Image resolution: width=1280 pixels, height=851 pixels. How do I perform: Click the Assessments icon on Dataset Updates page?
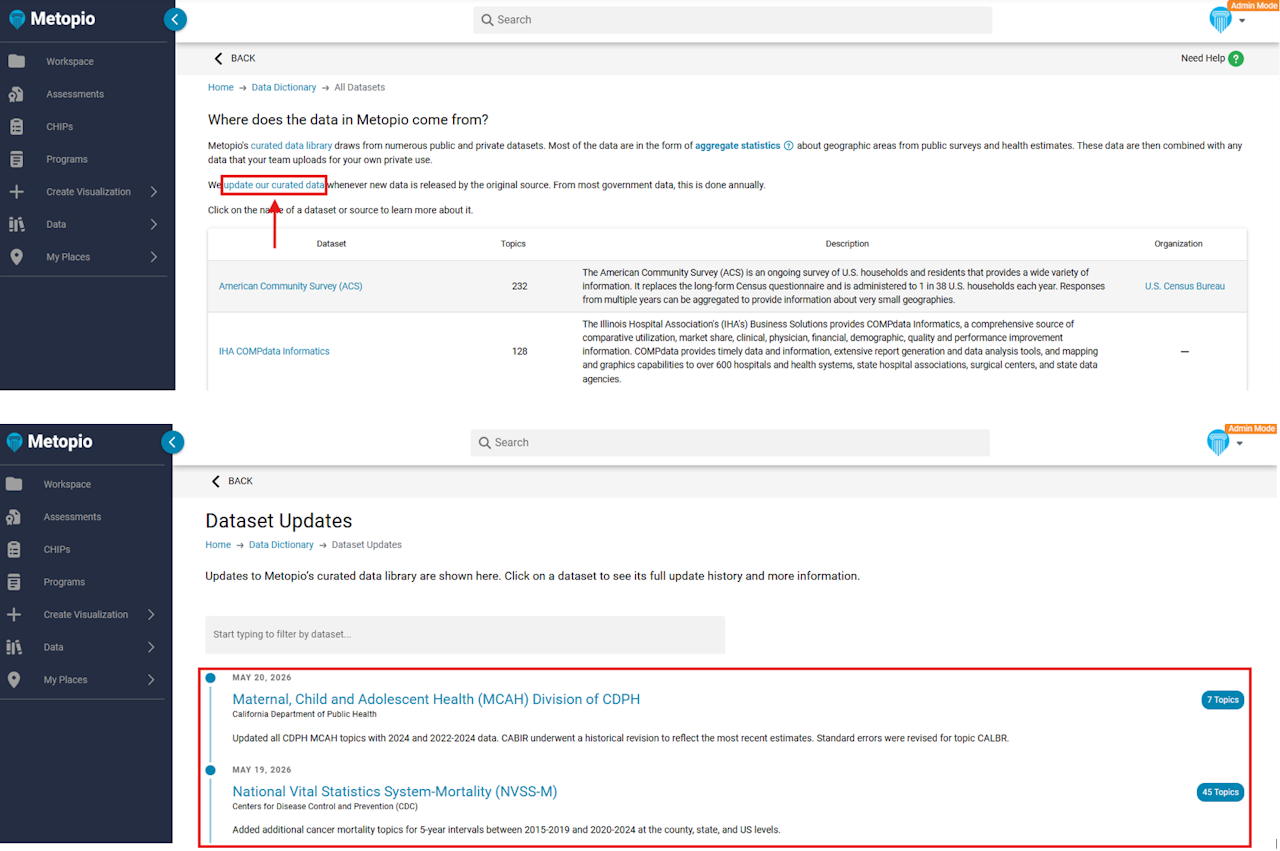tap(14, 517)
